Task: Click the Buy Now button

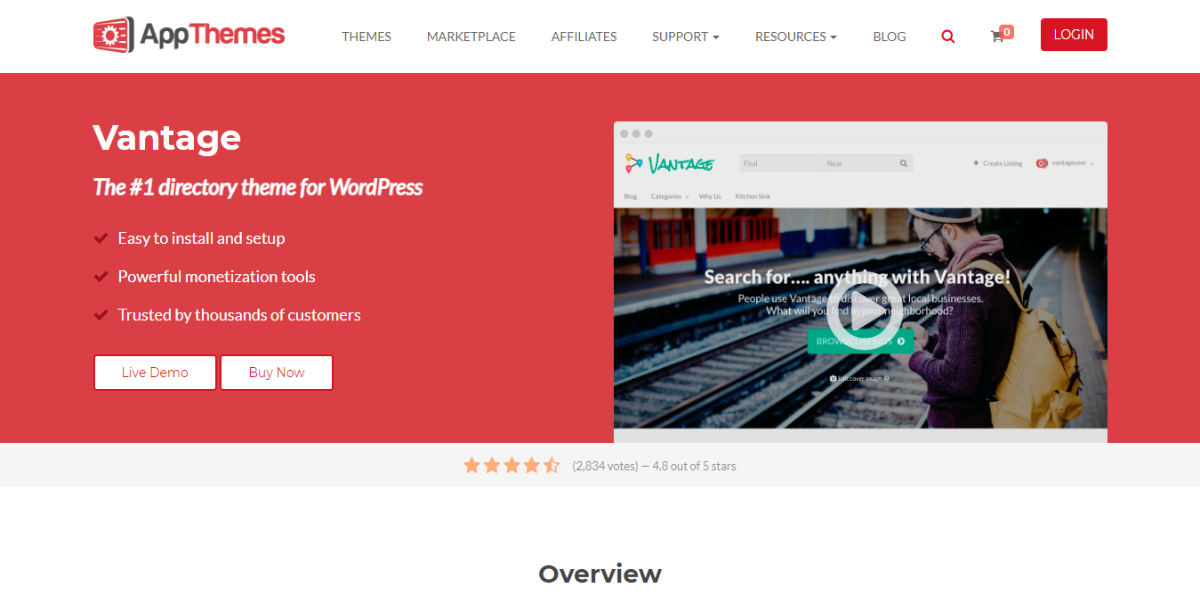Action: [x=277, y=372]
